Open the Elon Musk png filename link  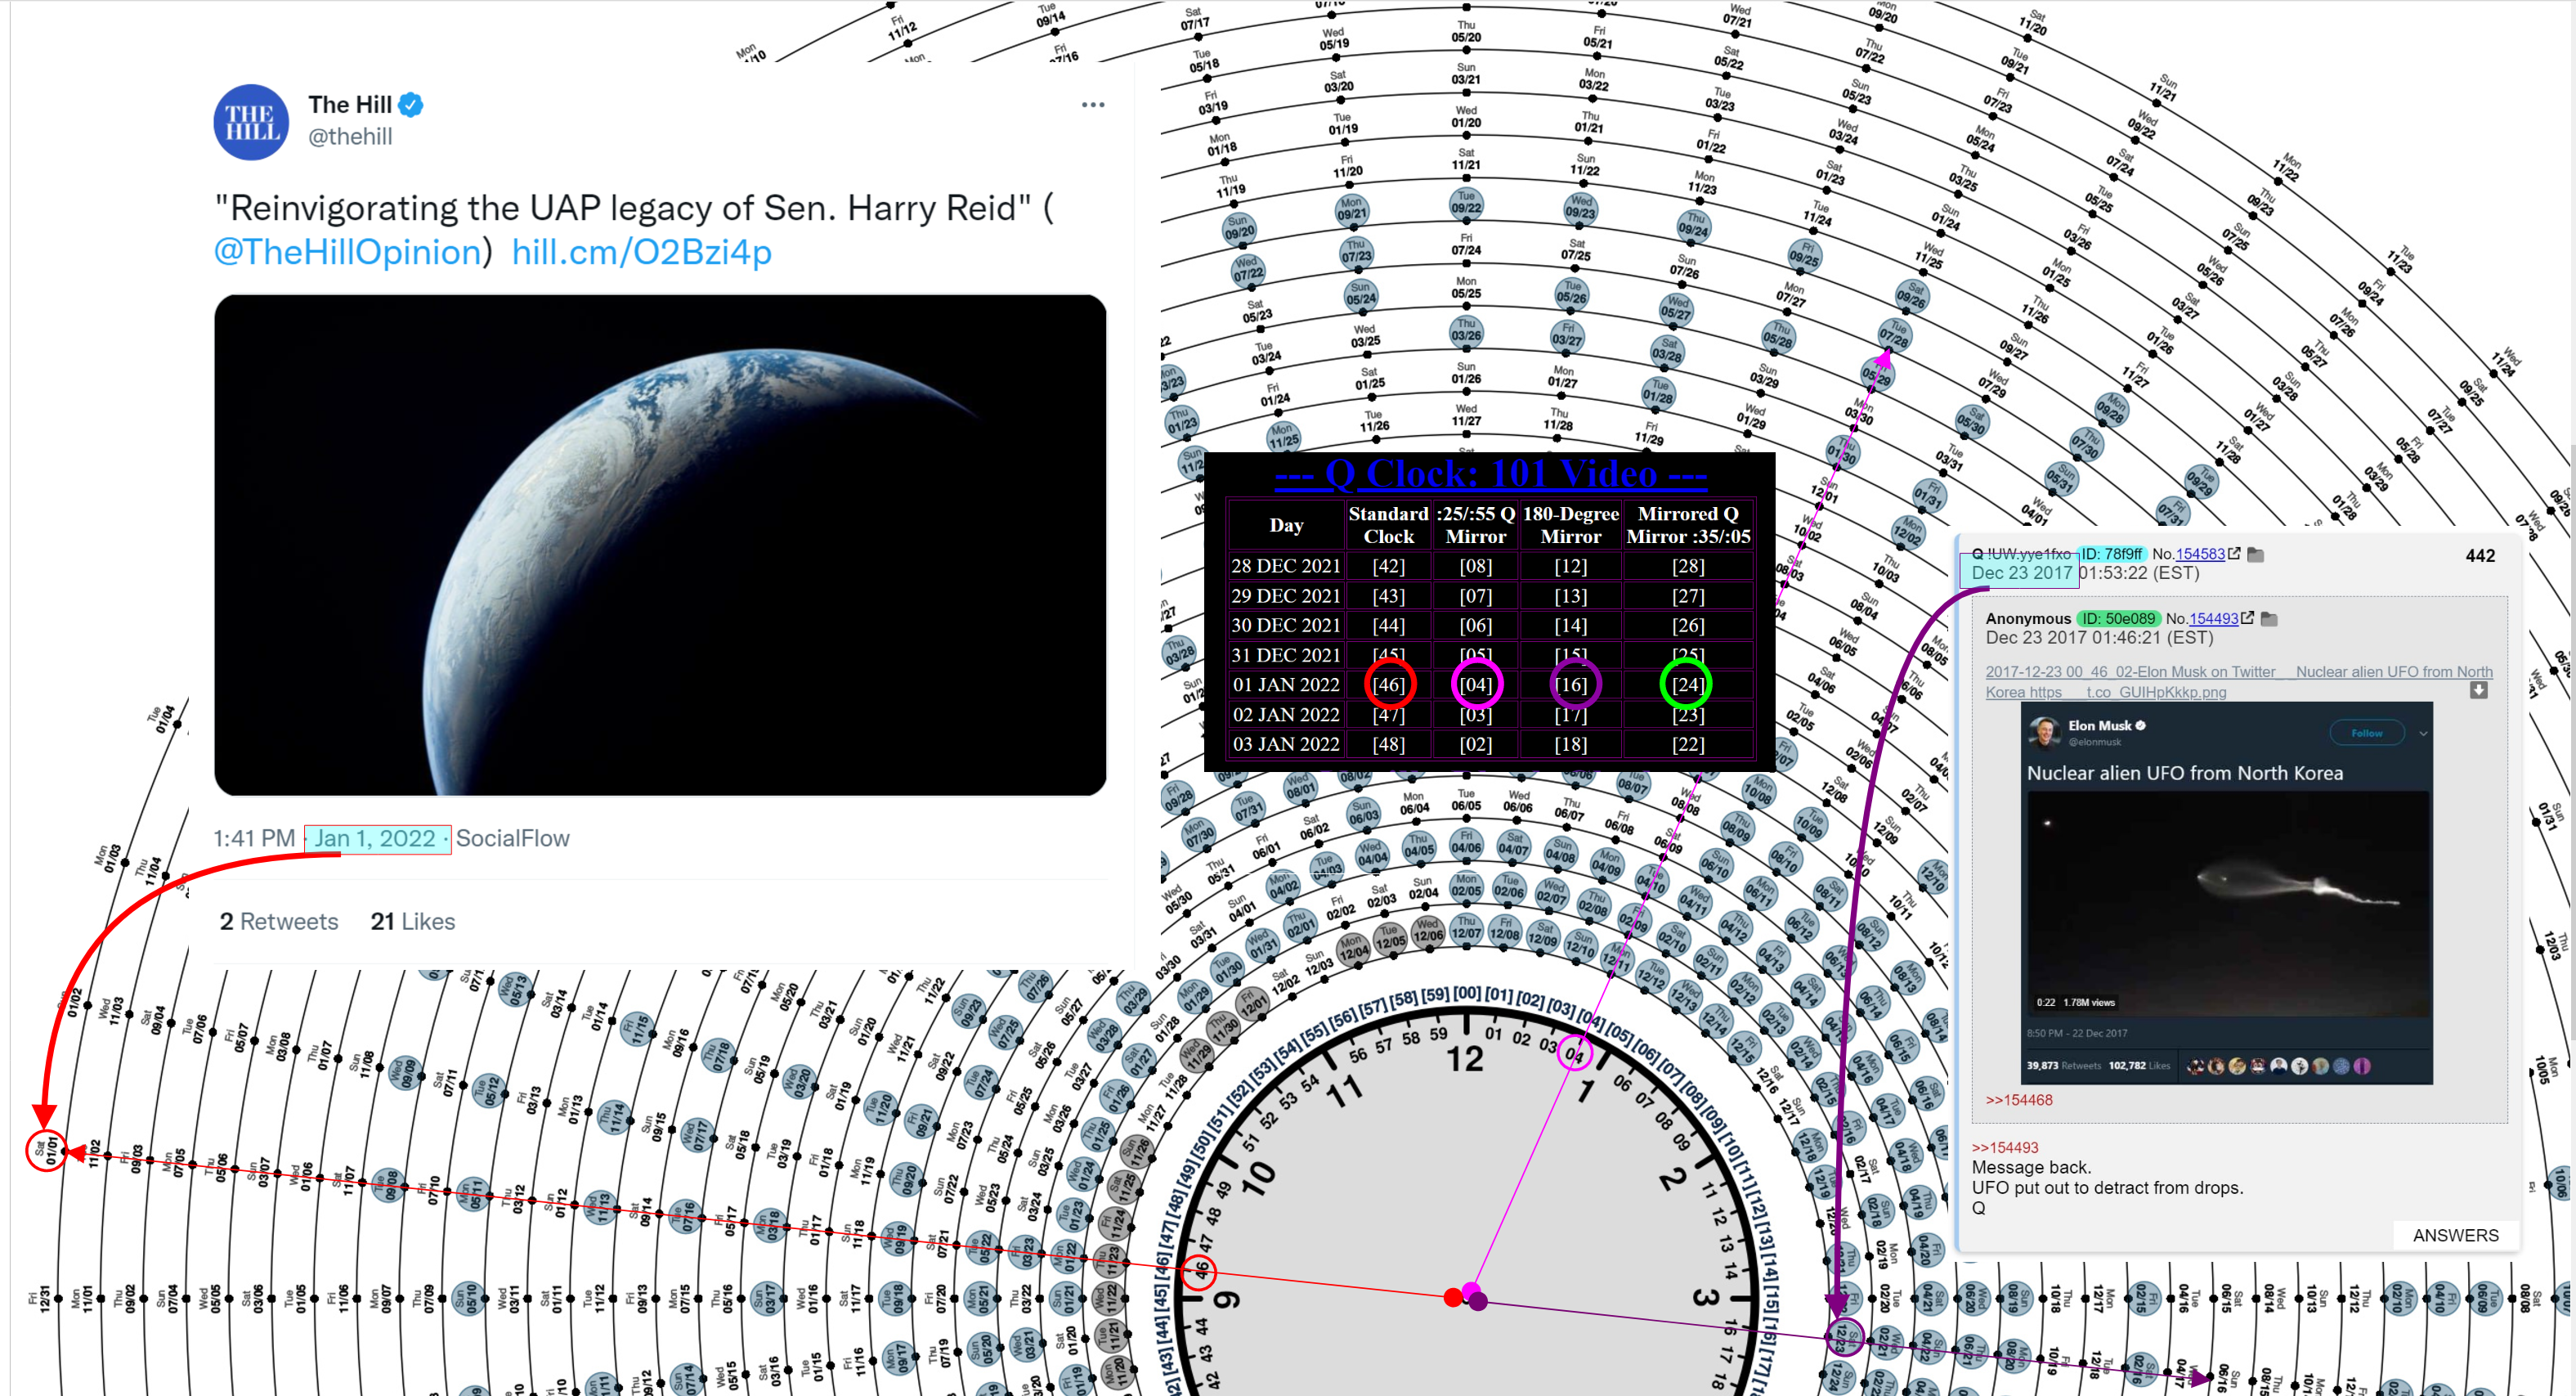[2238, 681]
